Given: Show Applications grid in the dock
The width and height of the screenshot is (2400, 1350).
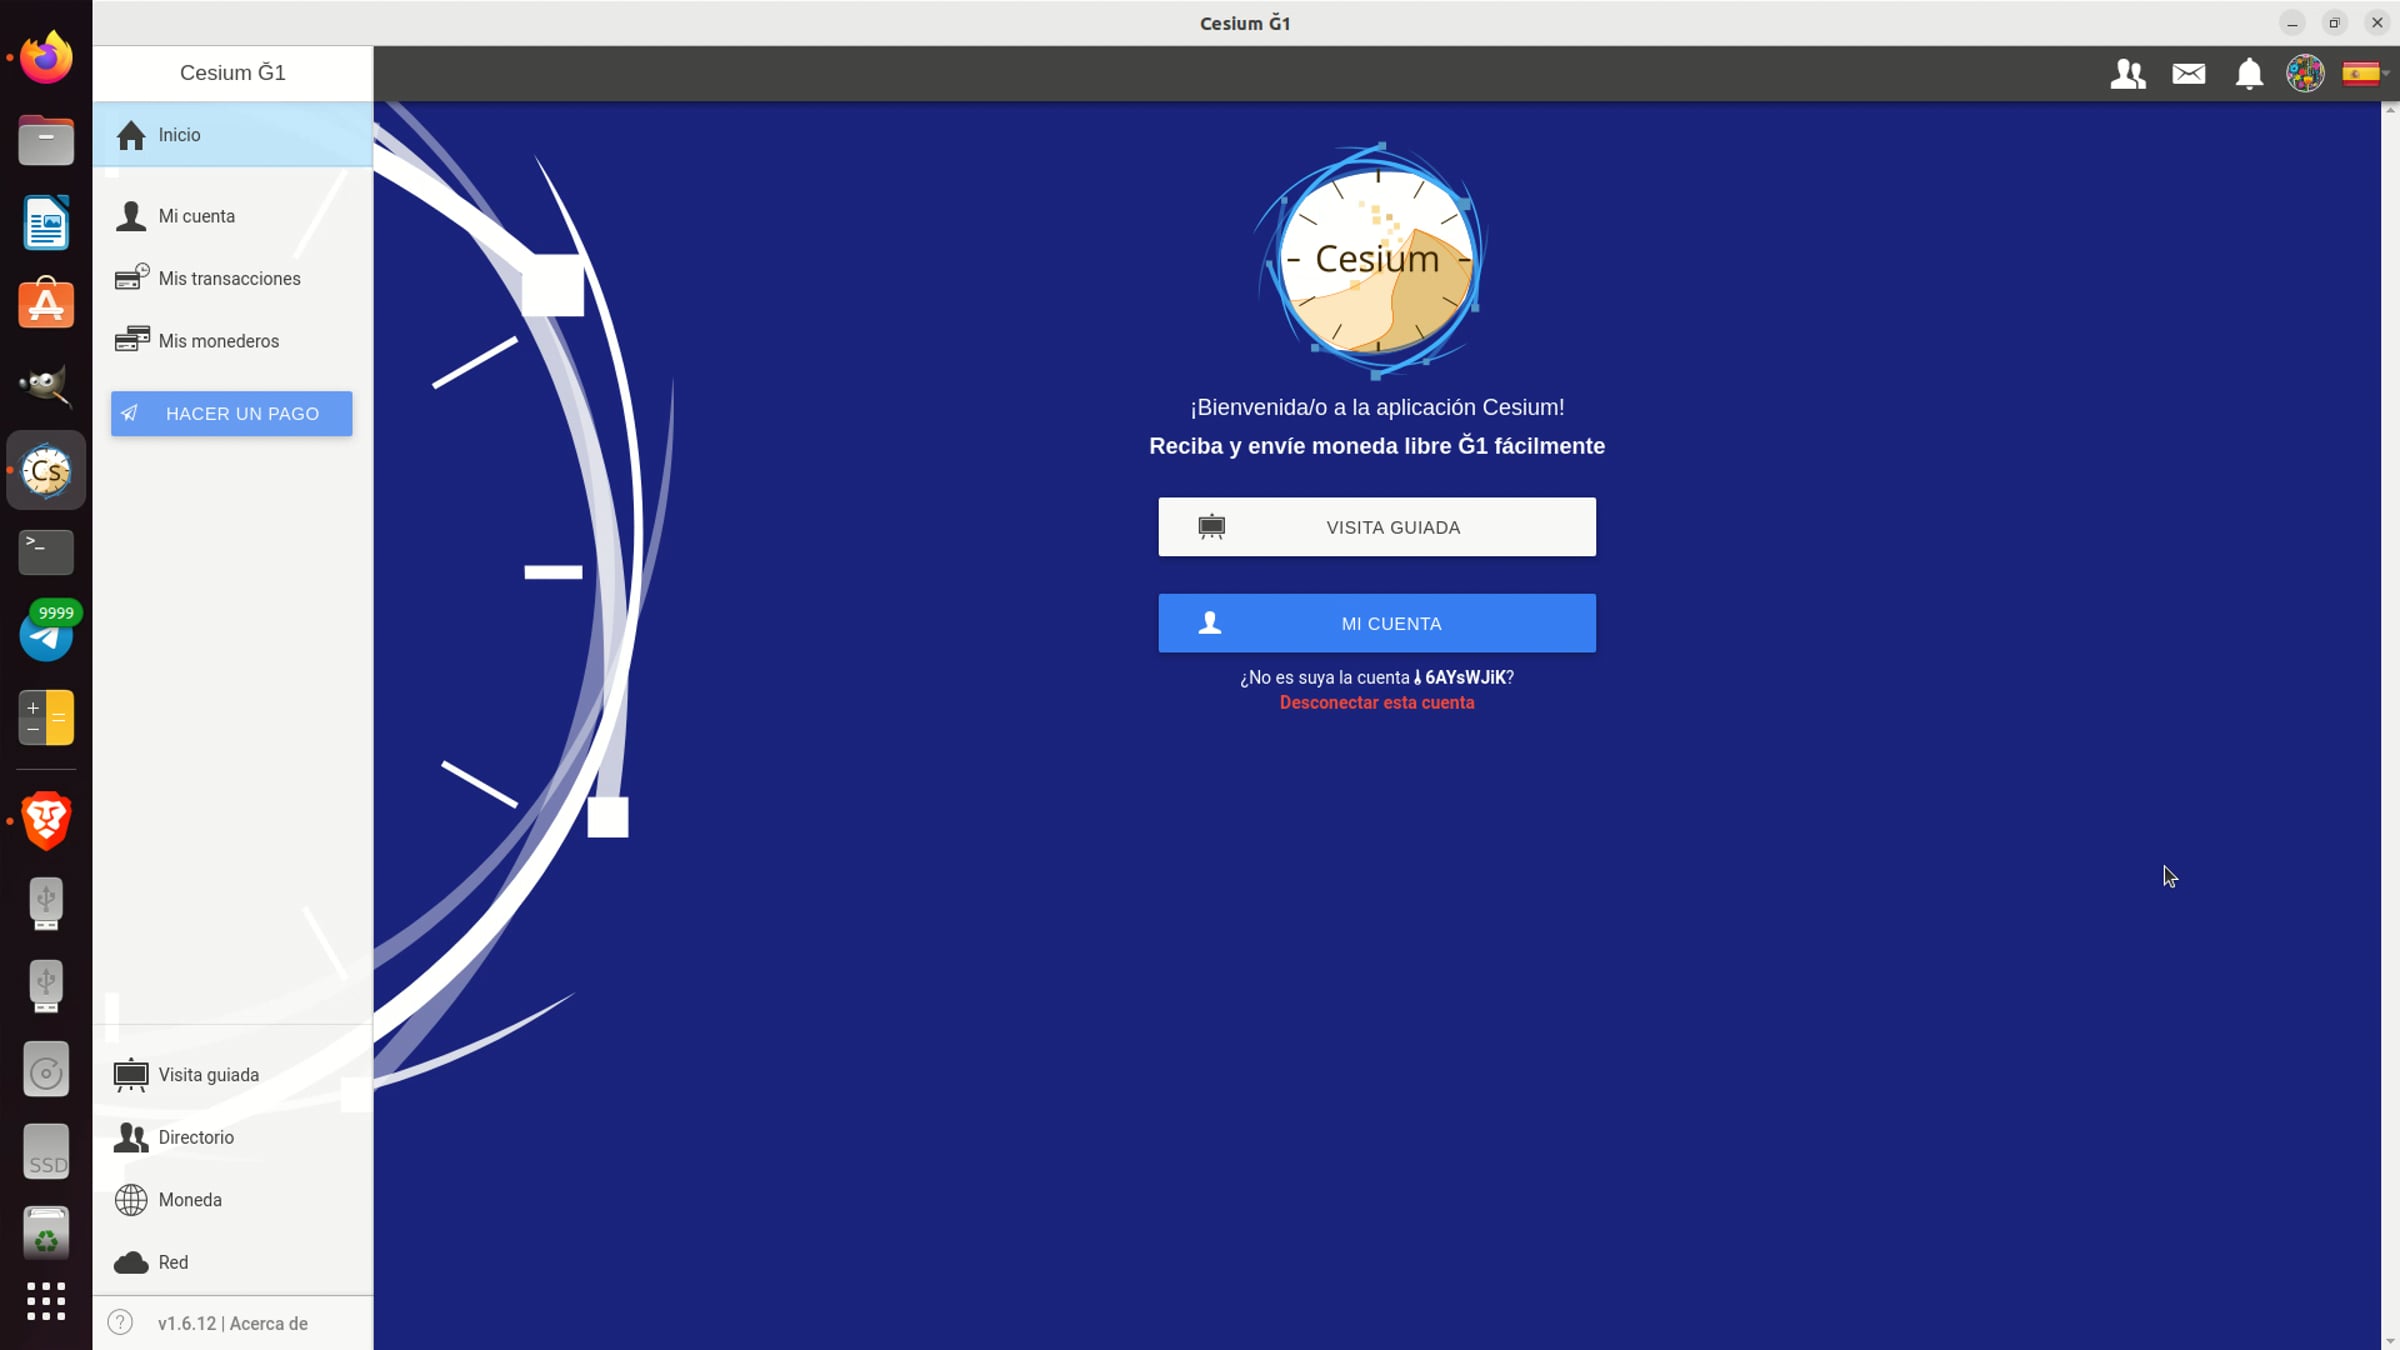Looking at the screenshot, I should click(x=46, y=1301).
